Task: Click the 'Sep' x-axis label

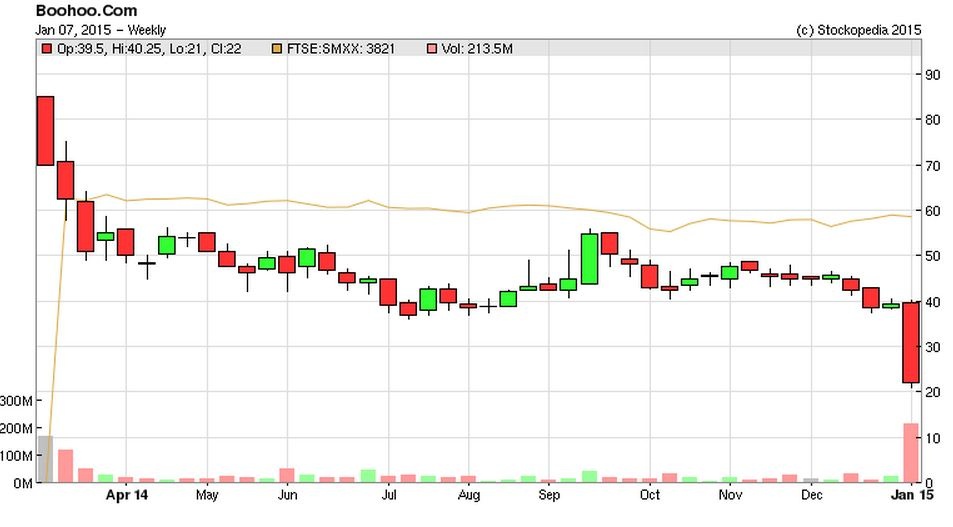Action: [x=549, y=495]
